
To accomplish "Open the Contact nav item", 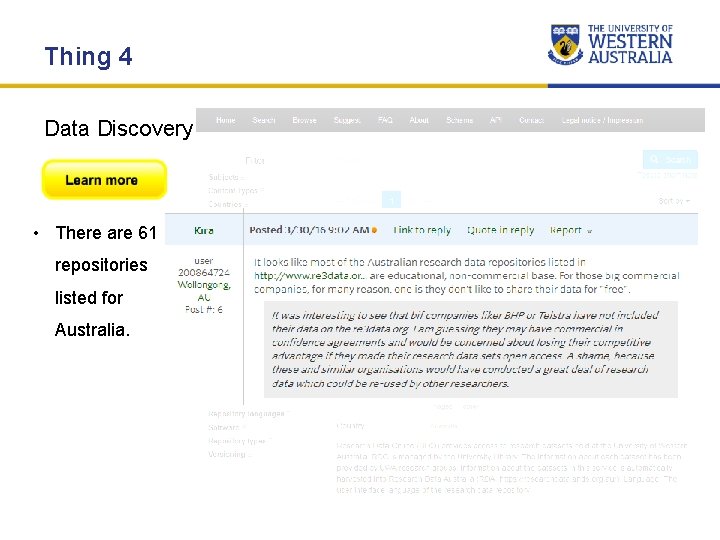I will [531, 120].
